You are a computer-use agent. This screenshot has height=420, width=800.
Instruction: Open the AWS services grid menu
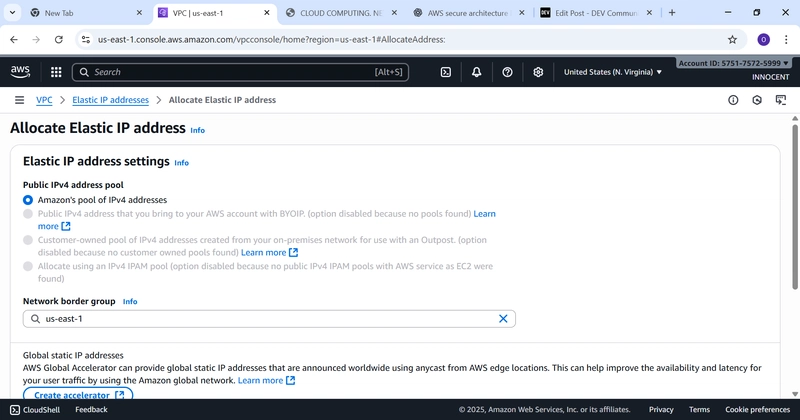(x=56, y=72)
